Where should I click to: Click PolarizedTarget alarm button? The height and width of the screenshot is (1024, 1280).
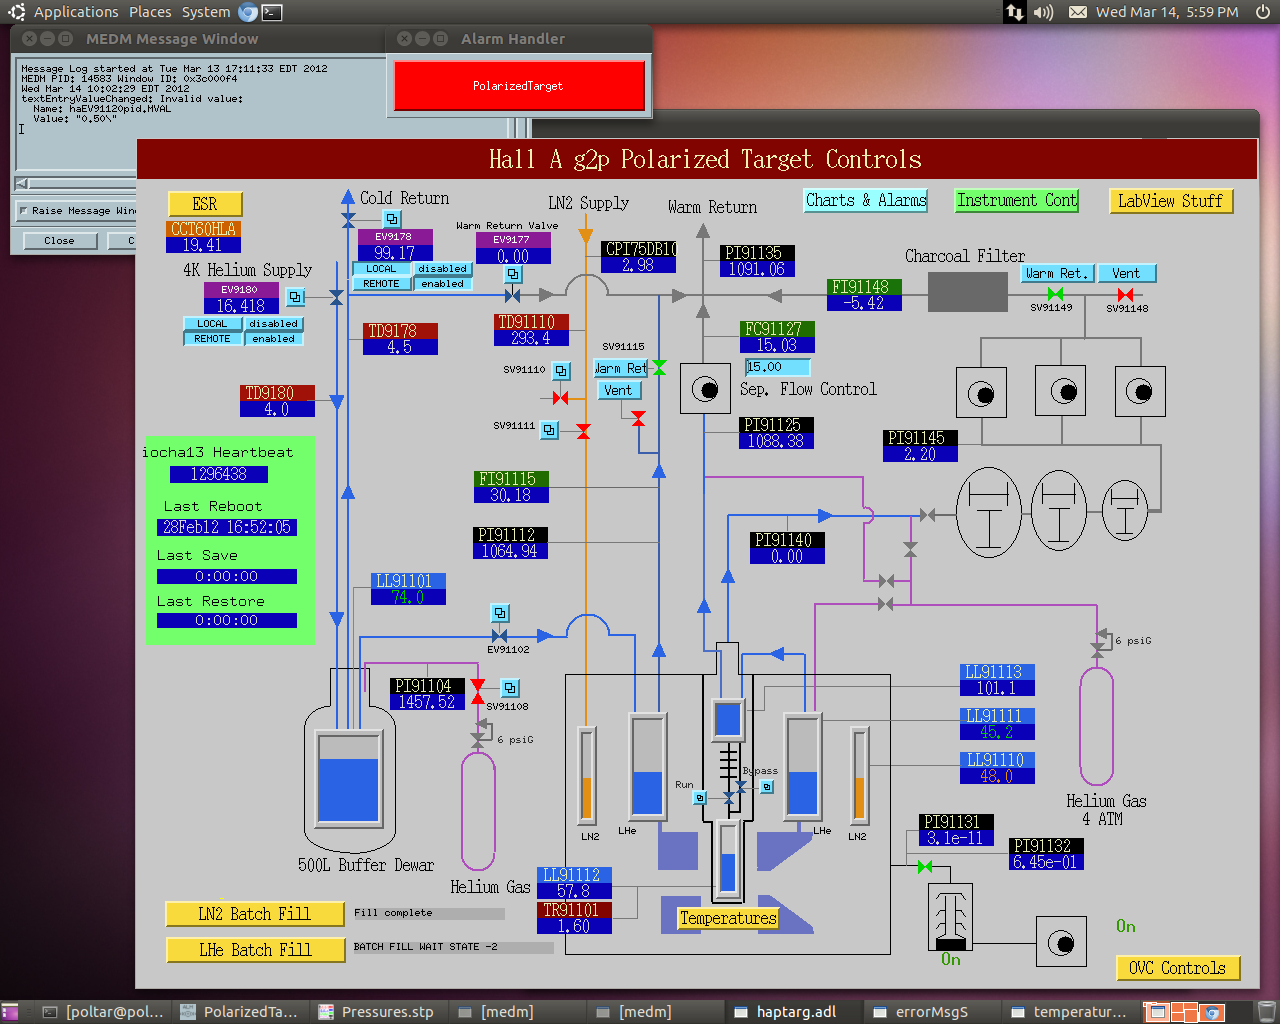pos(519,86)
